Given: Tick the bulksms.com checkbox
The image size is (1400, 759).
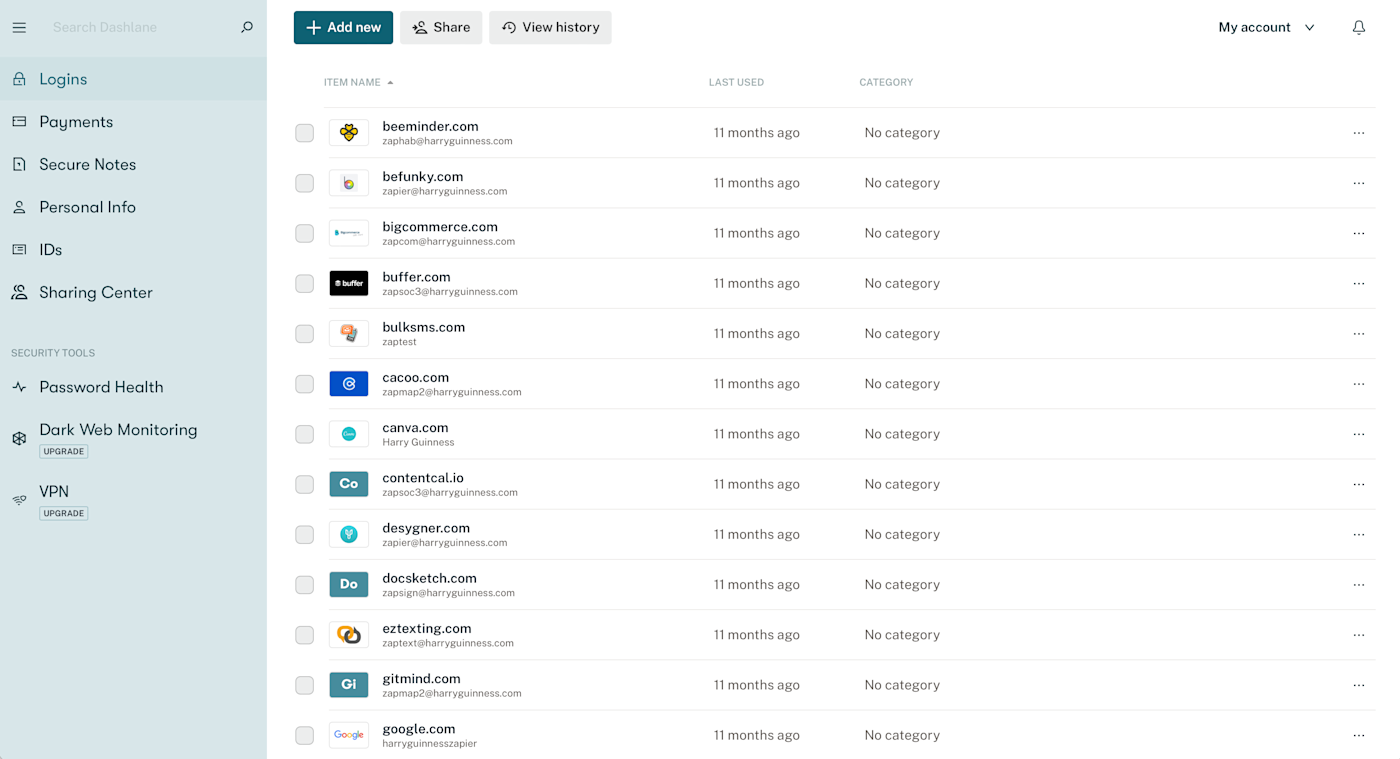Looking at the screenshot, I should (x=305, y=333).
